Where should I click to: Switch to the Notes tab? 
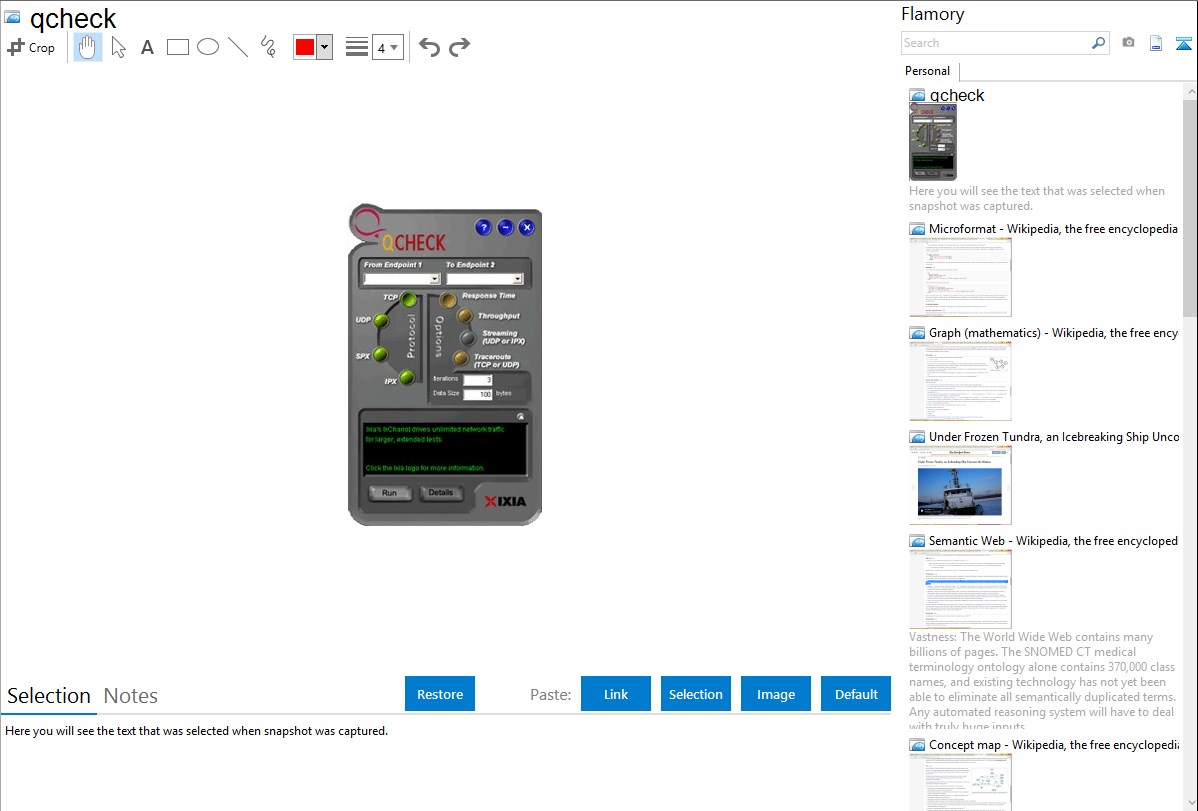click(x=131, y=696)
